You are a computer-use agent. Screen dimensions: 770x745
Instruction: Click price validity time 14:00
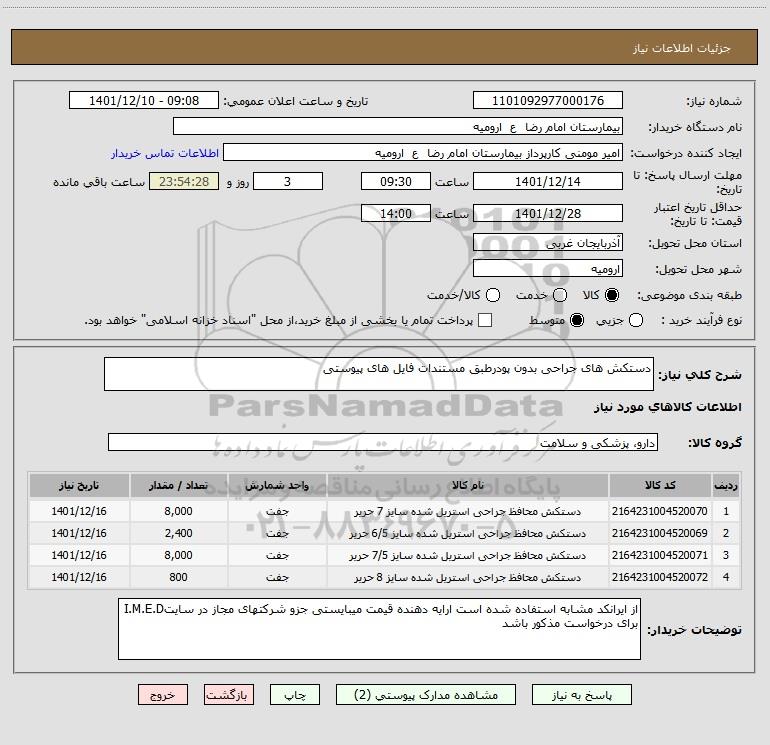pyautogui.click(x=396, y=213)
